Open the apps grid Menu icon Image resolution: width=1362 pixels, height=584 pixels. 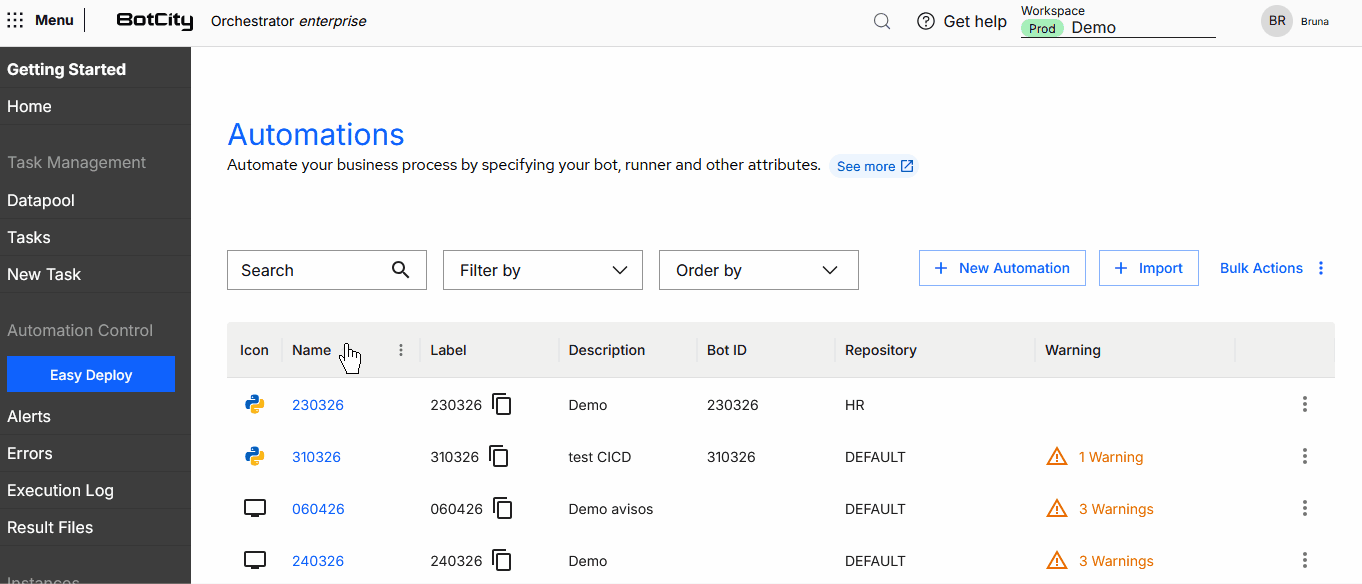tap(15, 20)
